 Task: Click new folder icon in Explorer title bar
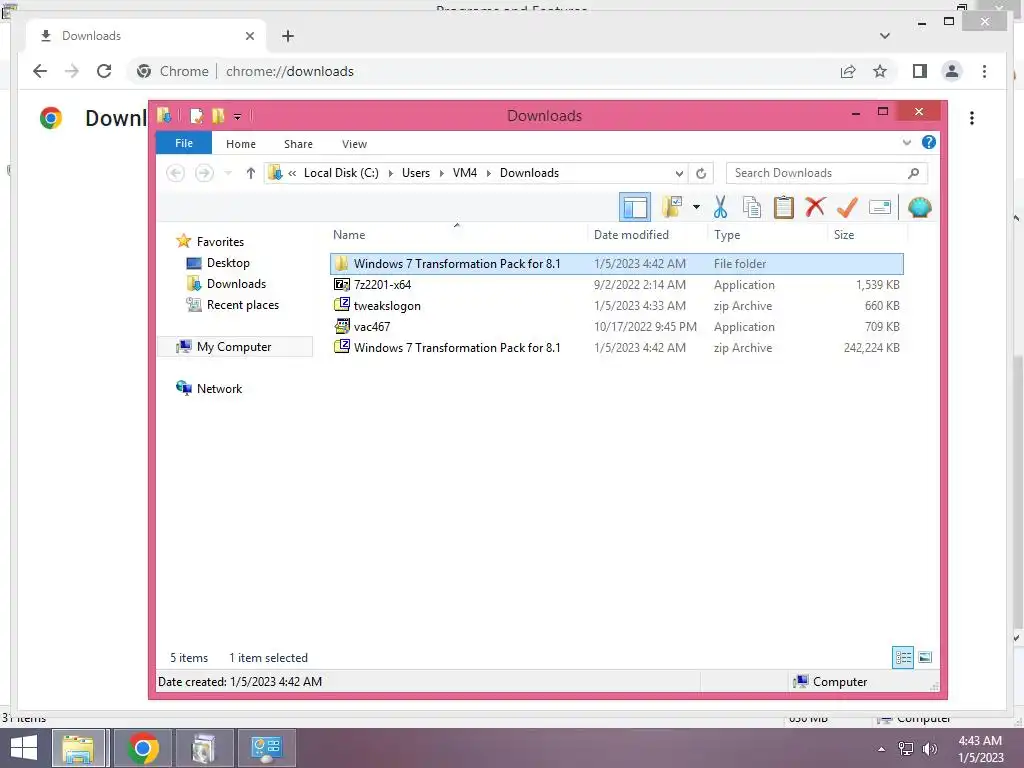coord(218,116)
